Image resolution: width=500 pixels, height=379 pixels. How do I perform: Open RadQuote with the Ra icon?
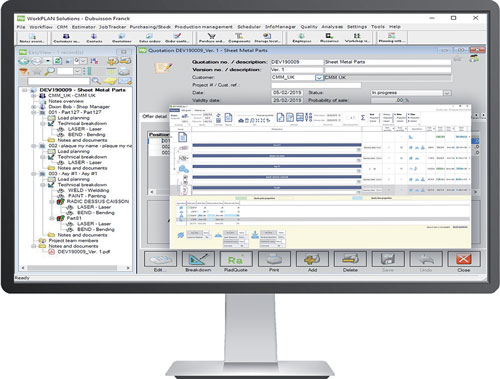(x=236, y=259)
